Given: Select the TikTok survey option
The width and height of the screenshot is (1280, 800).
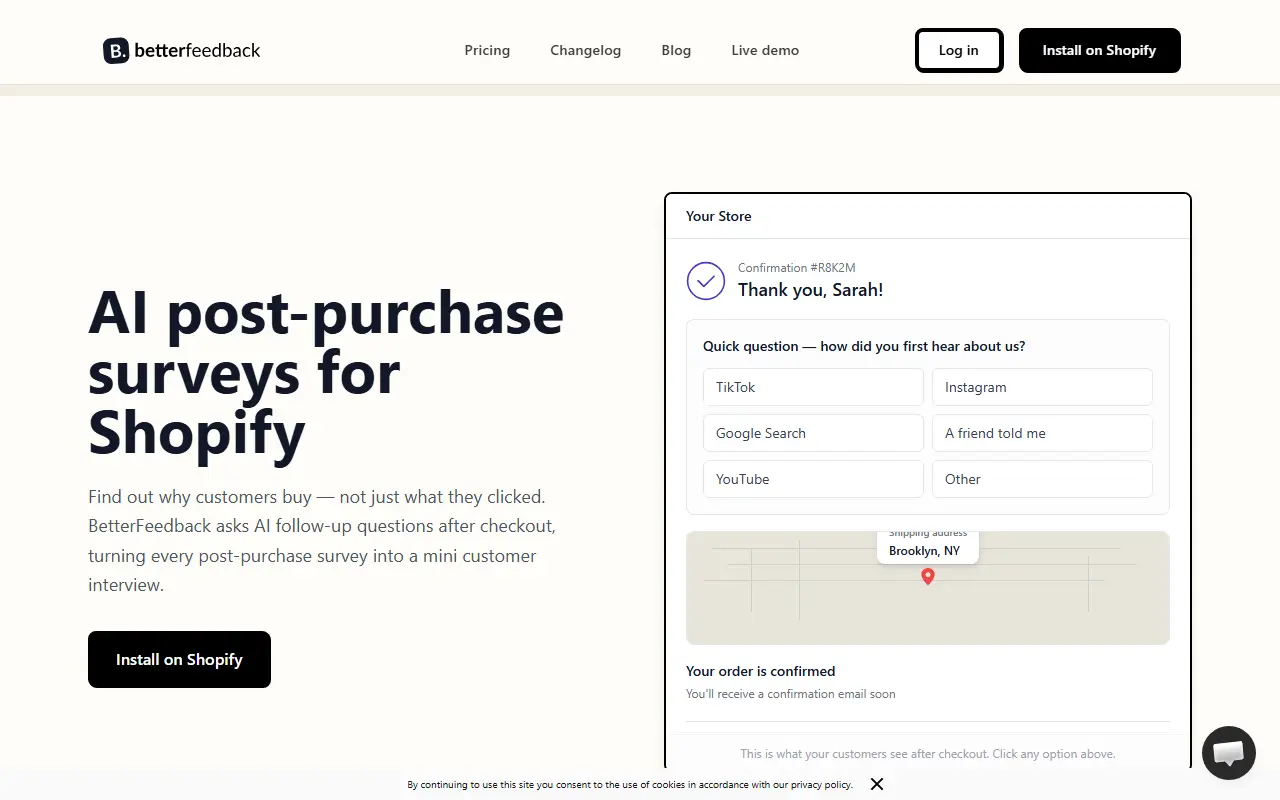Looking at the screenshot, I should pyautogui.click(x=813, y=387).
